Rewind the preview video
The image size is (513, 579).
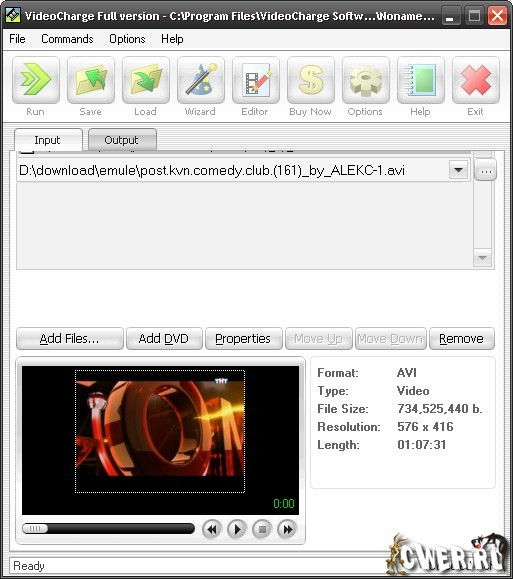[x=212, y=530]
